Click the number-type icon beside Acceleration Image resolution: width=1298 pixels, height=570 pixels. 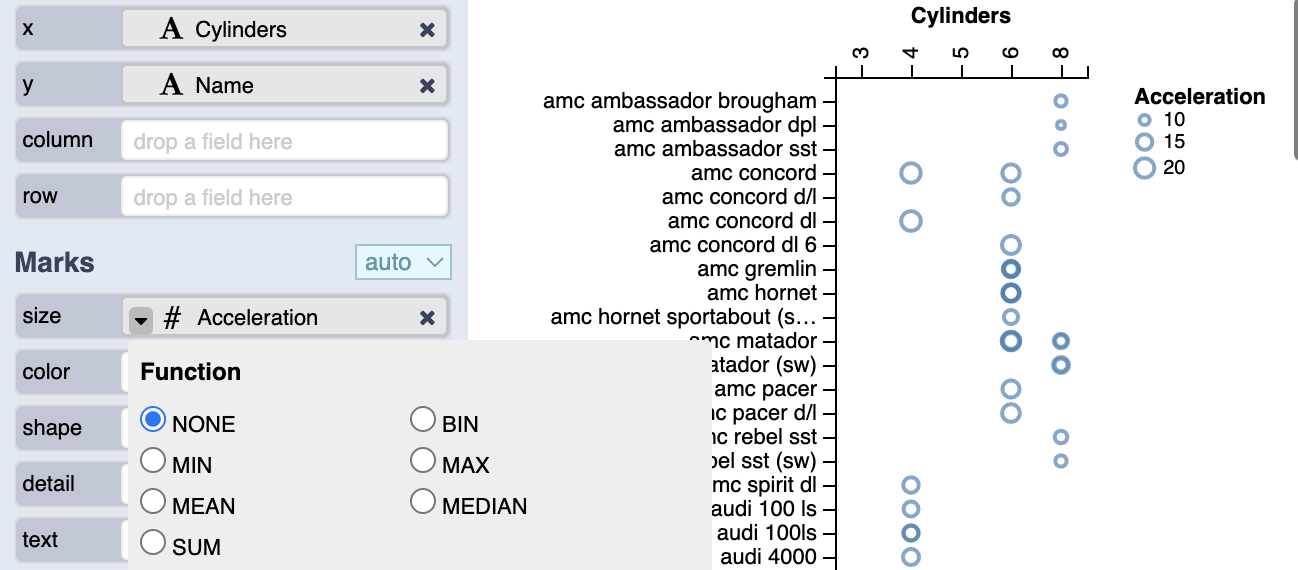(x=172, y=318)
